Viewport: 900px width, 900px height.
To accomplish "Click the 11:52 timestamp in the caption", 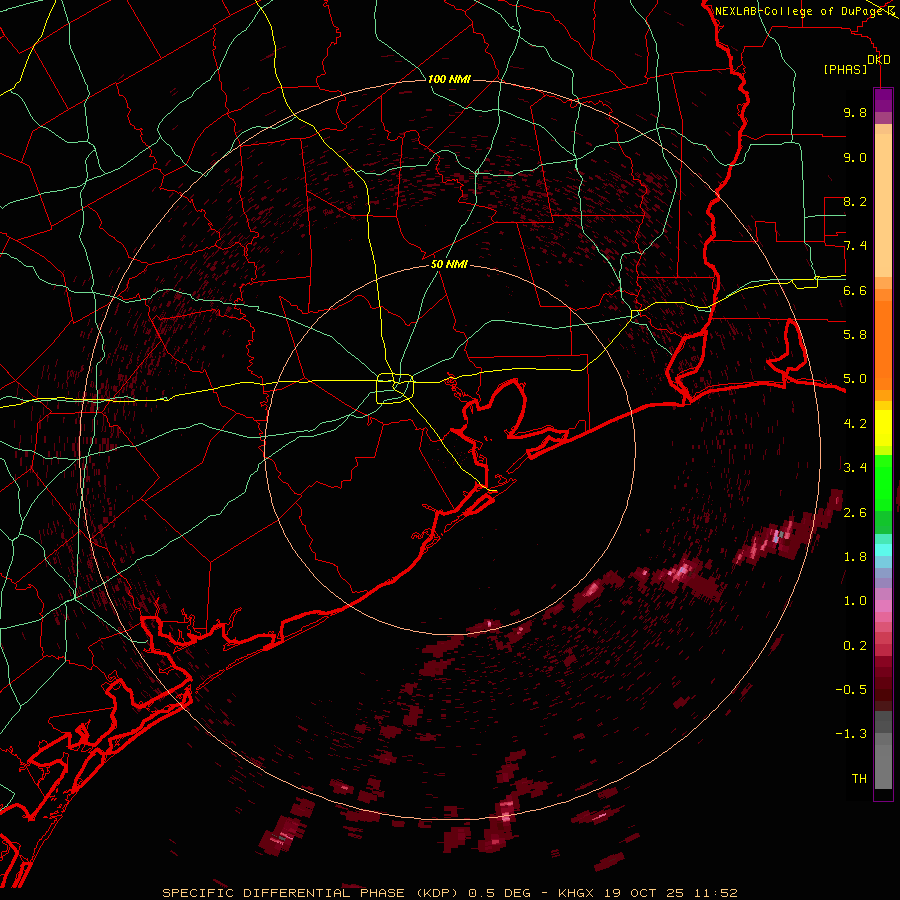I will pyautogui.click(x=714, y=893).
